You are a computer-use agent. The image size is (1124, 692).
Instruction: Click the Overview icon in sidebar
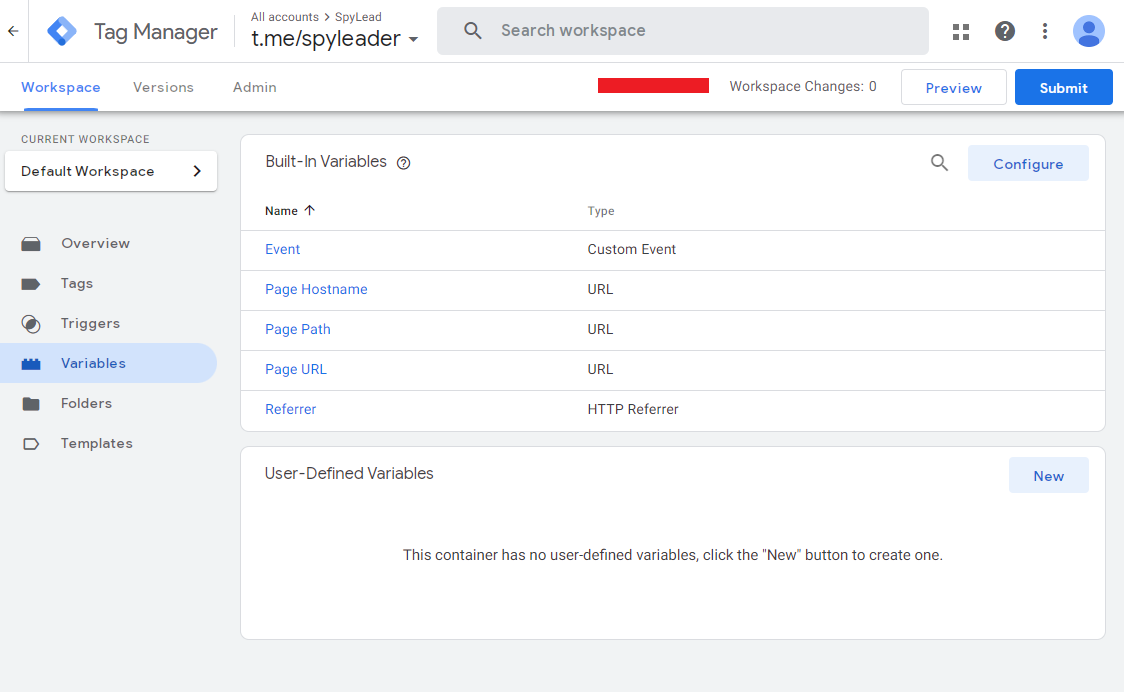pyautogui.click(x=31, y=244)
